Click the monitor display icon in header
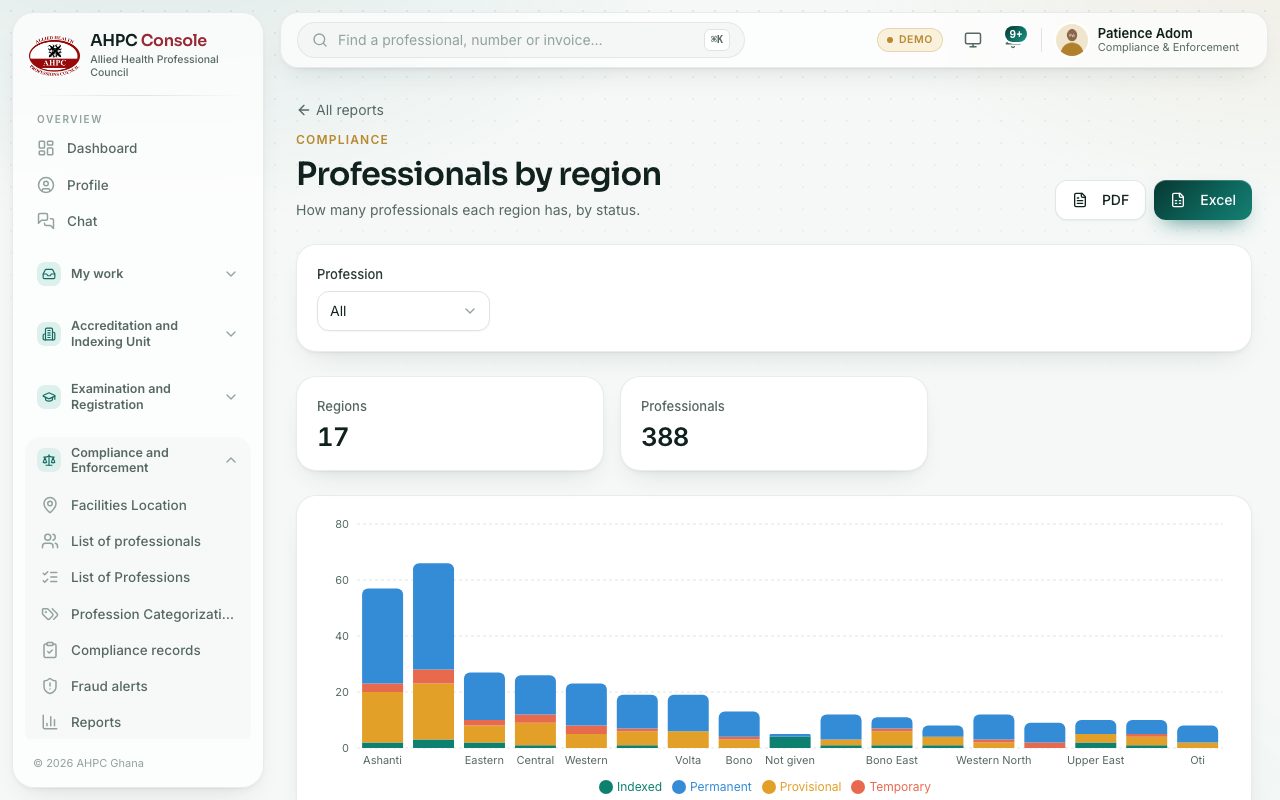The image size is (1280, 800). (x=973, y=40)
